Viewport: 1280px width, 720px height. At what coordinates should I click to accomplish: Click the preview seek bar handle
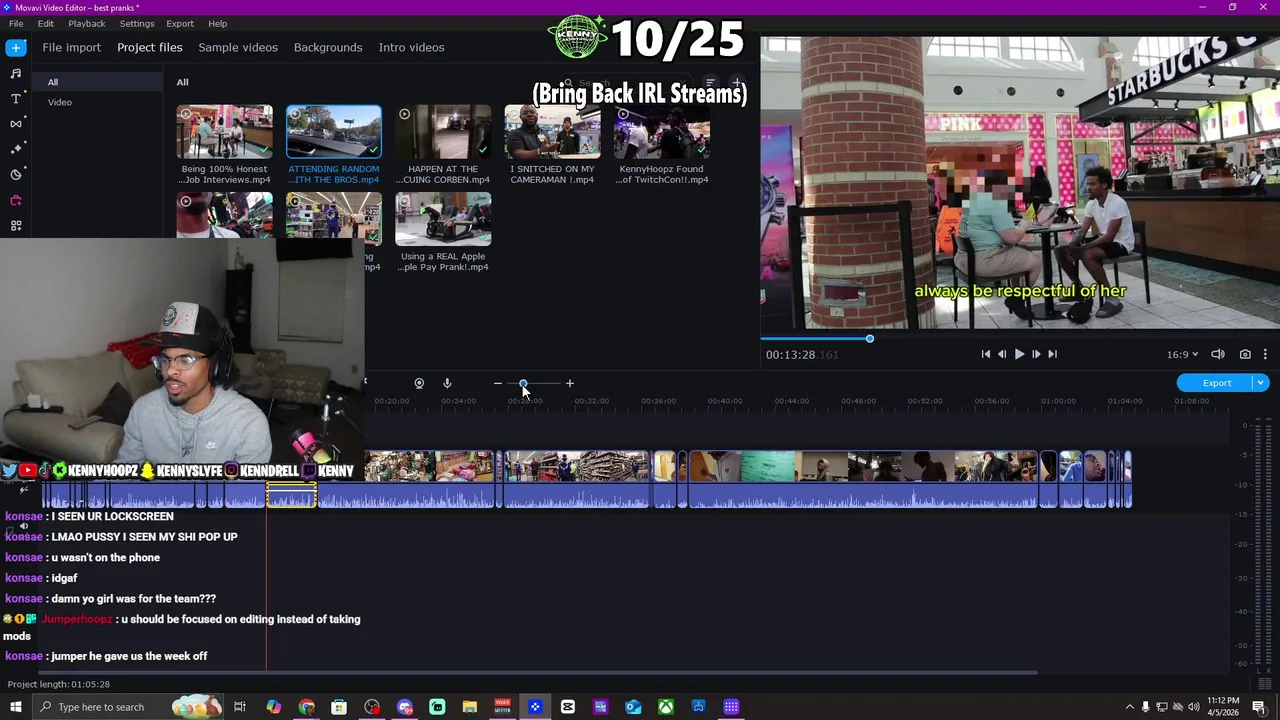tap(870, 339)
